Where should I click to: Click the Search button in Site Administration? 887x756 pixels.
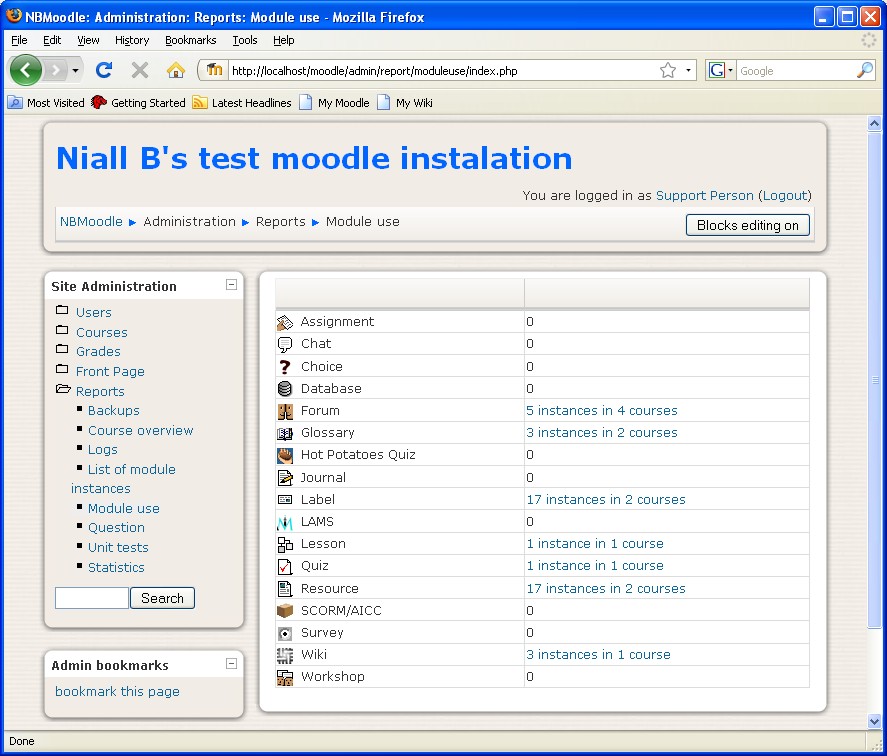[162, 598]
